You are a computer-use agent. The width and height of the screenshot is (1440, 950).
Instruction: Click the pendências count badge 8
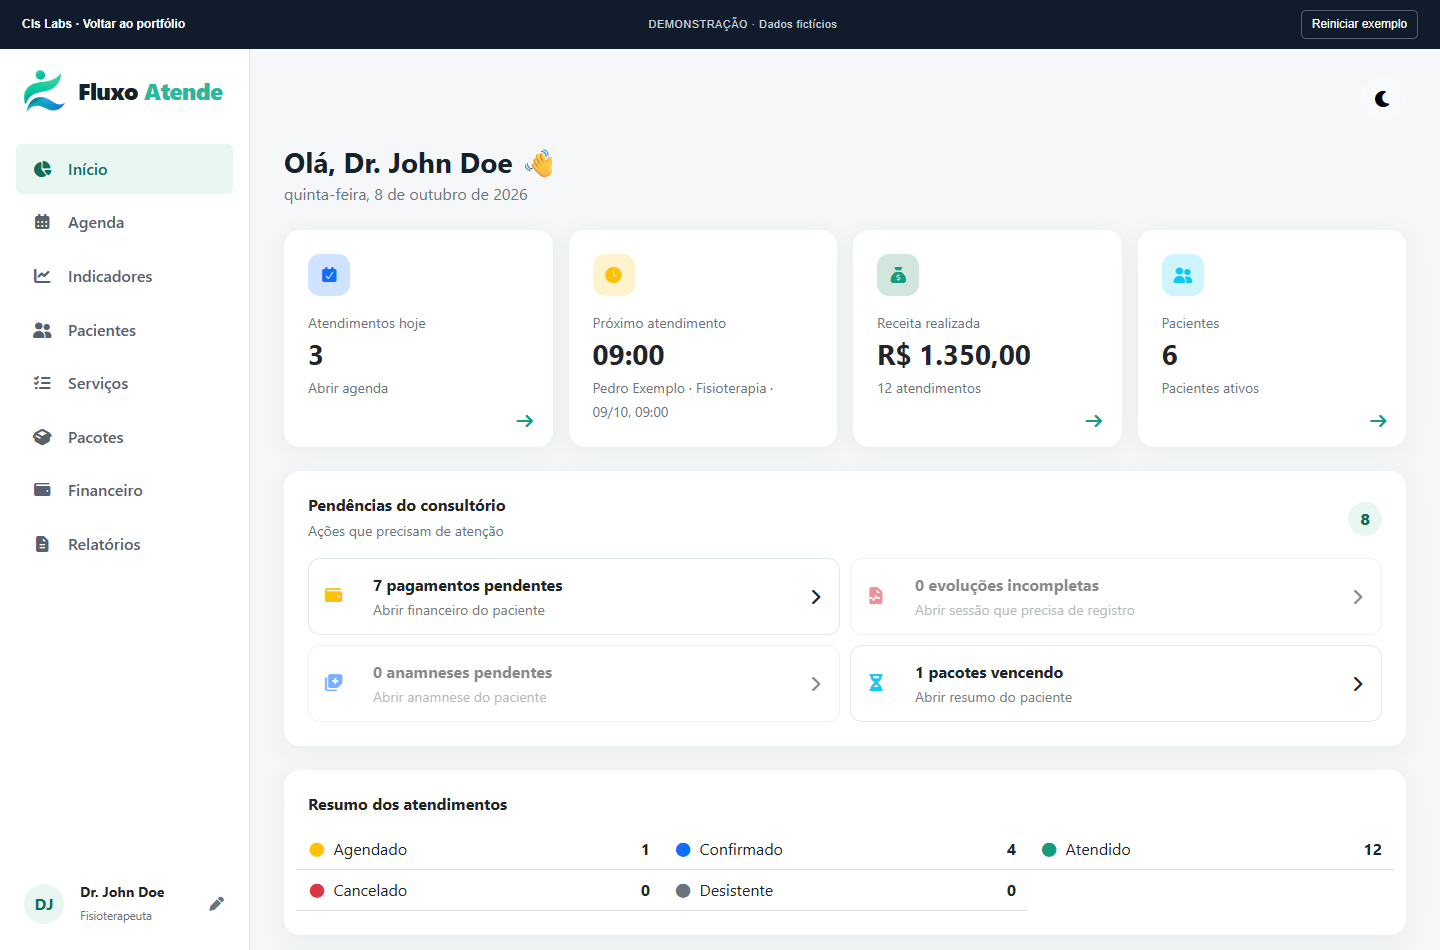1365,519
